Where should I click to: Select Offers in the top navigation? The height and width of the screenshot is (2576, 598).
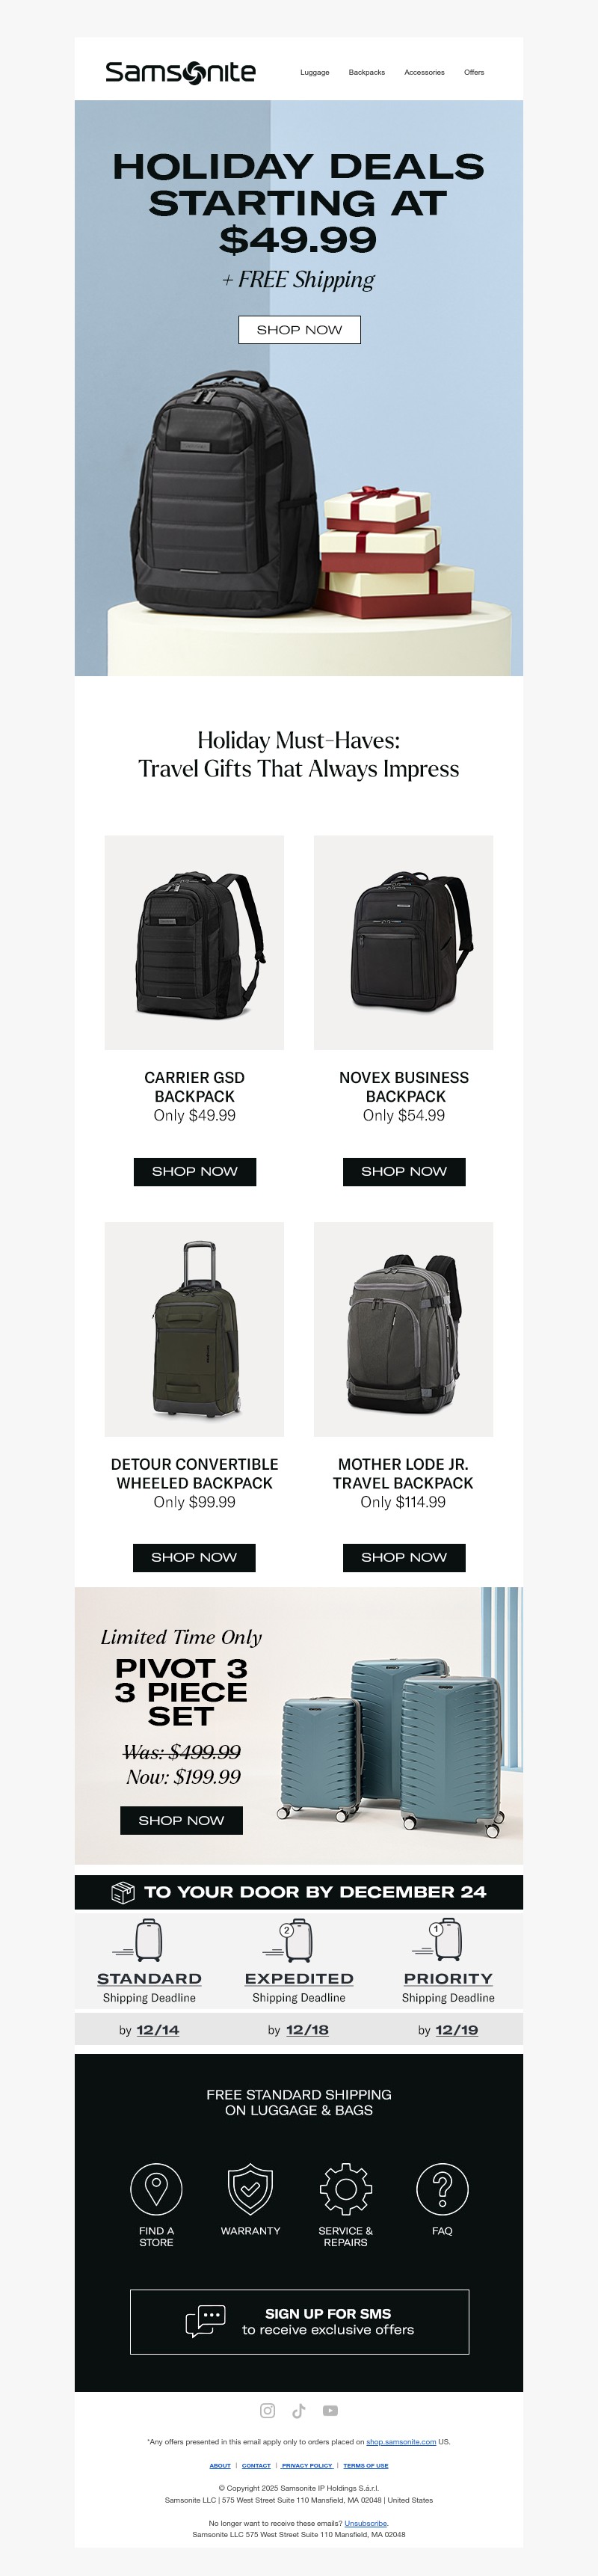click(x=474, y=72)
